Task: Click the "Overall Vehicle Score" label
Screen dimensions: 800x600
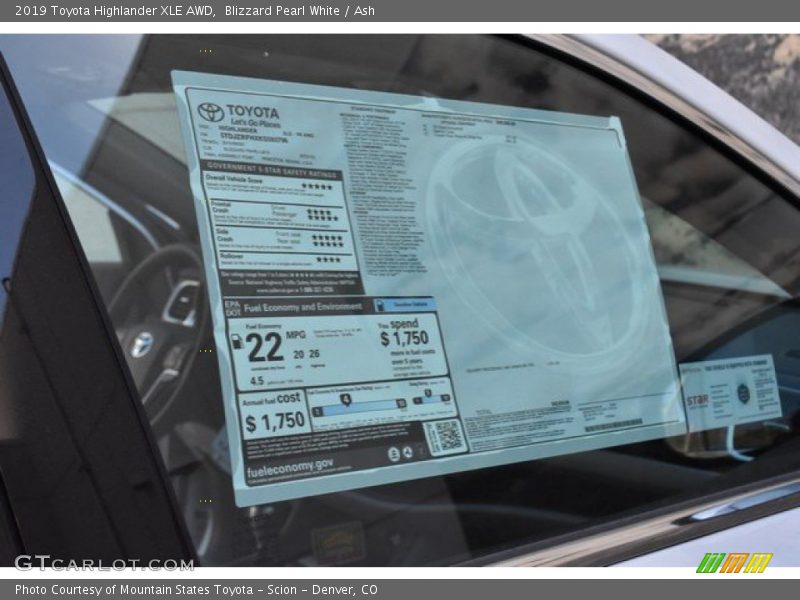Action: (234, 180)
